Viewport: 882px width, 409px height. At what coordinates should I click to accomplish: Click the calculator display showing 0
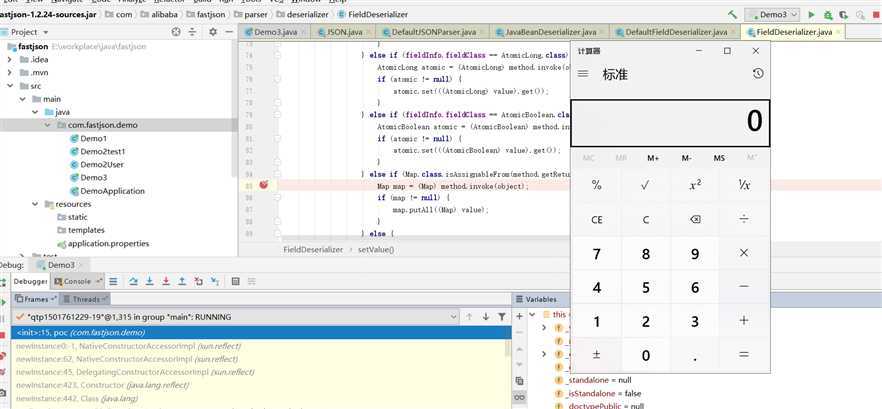(x=670, y=123)
